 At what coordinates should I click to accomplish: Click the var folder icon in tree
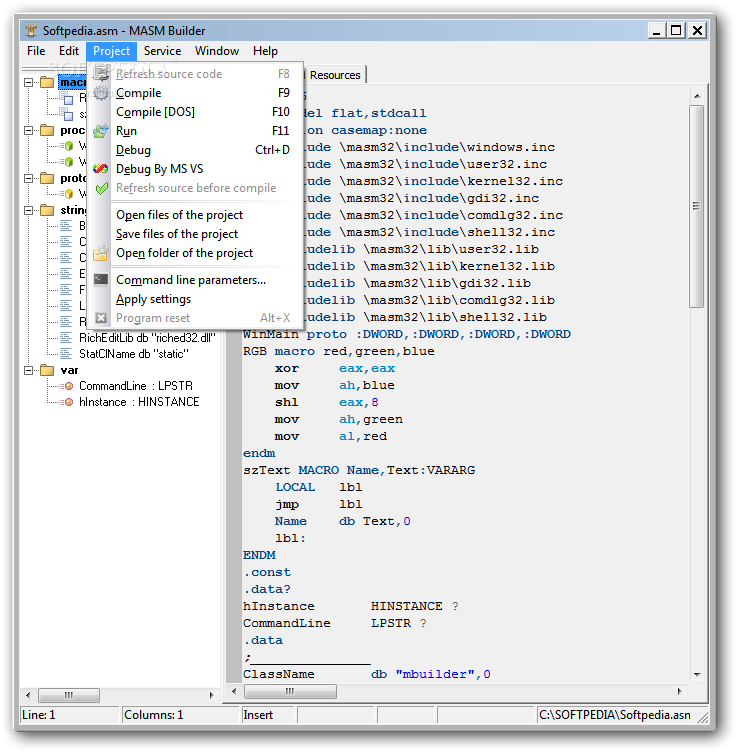pos(47,370)
